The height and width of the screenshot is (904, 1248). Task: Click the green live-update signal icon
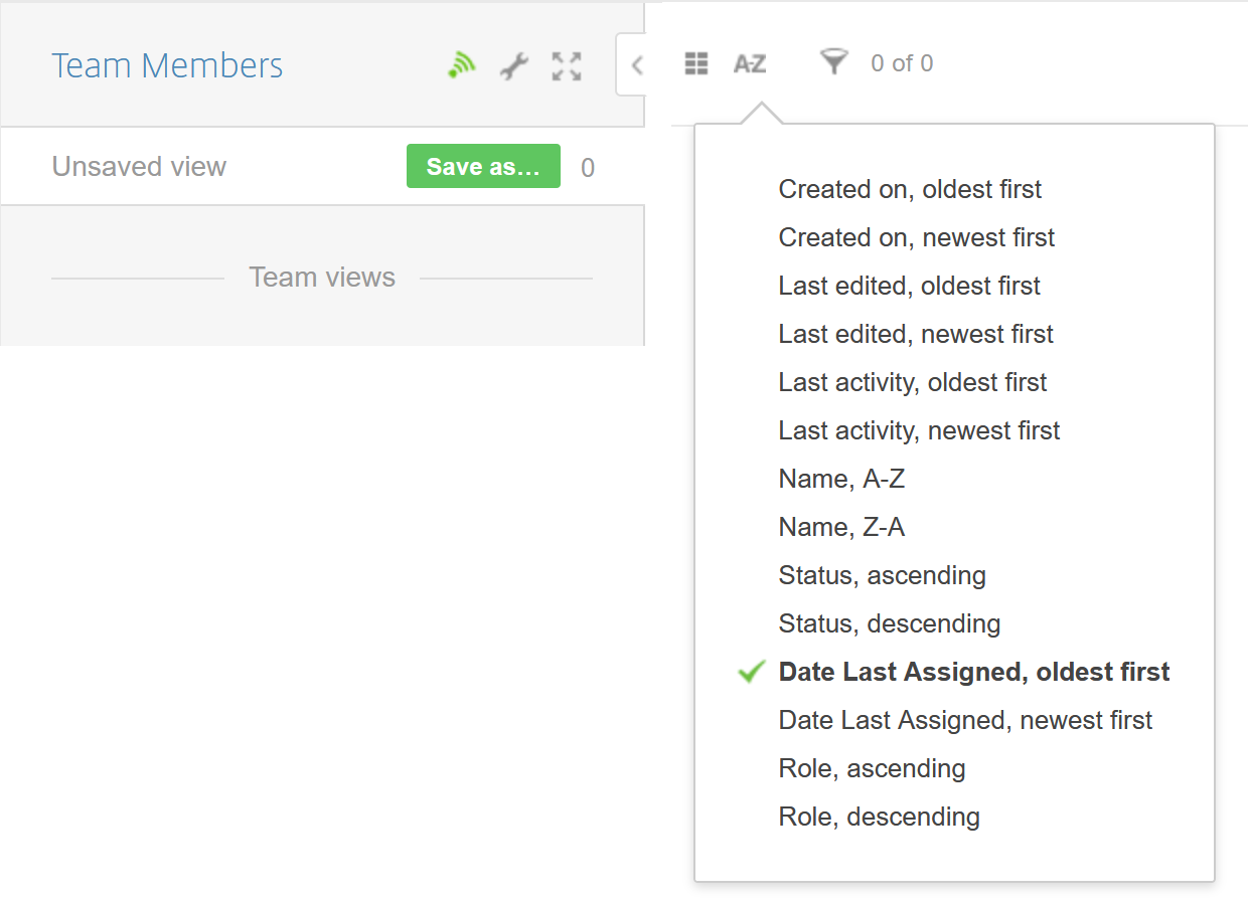461,65
